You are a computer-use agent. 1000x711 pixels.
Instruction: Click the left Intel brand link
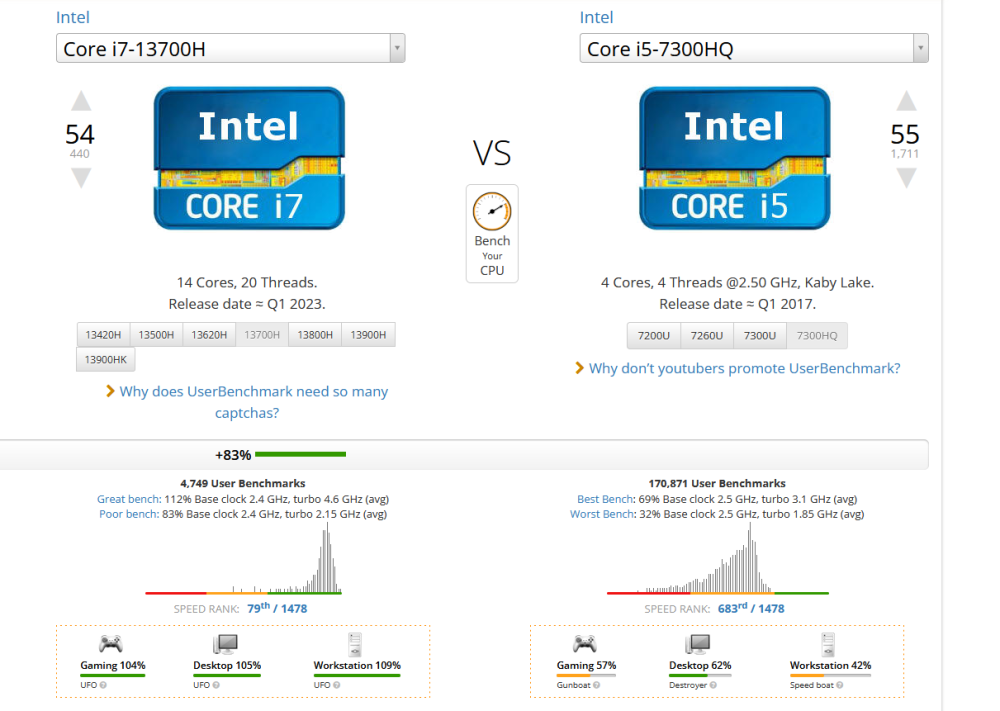[70, 17]
